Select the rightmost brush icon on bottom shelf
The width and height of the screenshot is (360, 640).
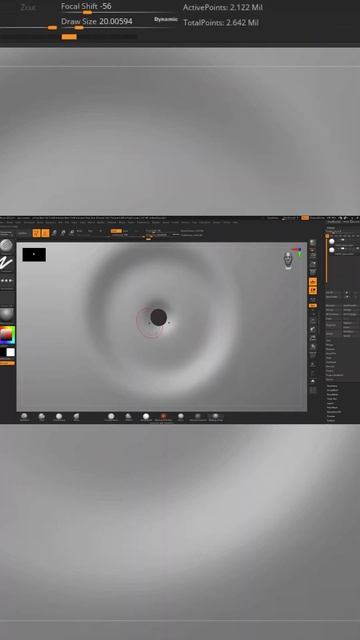[215, 416]
